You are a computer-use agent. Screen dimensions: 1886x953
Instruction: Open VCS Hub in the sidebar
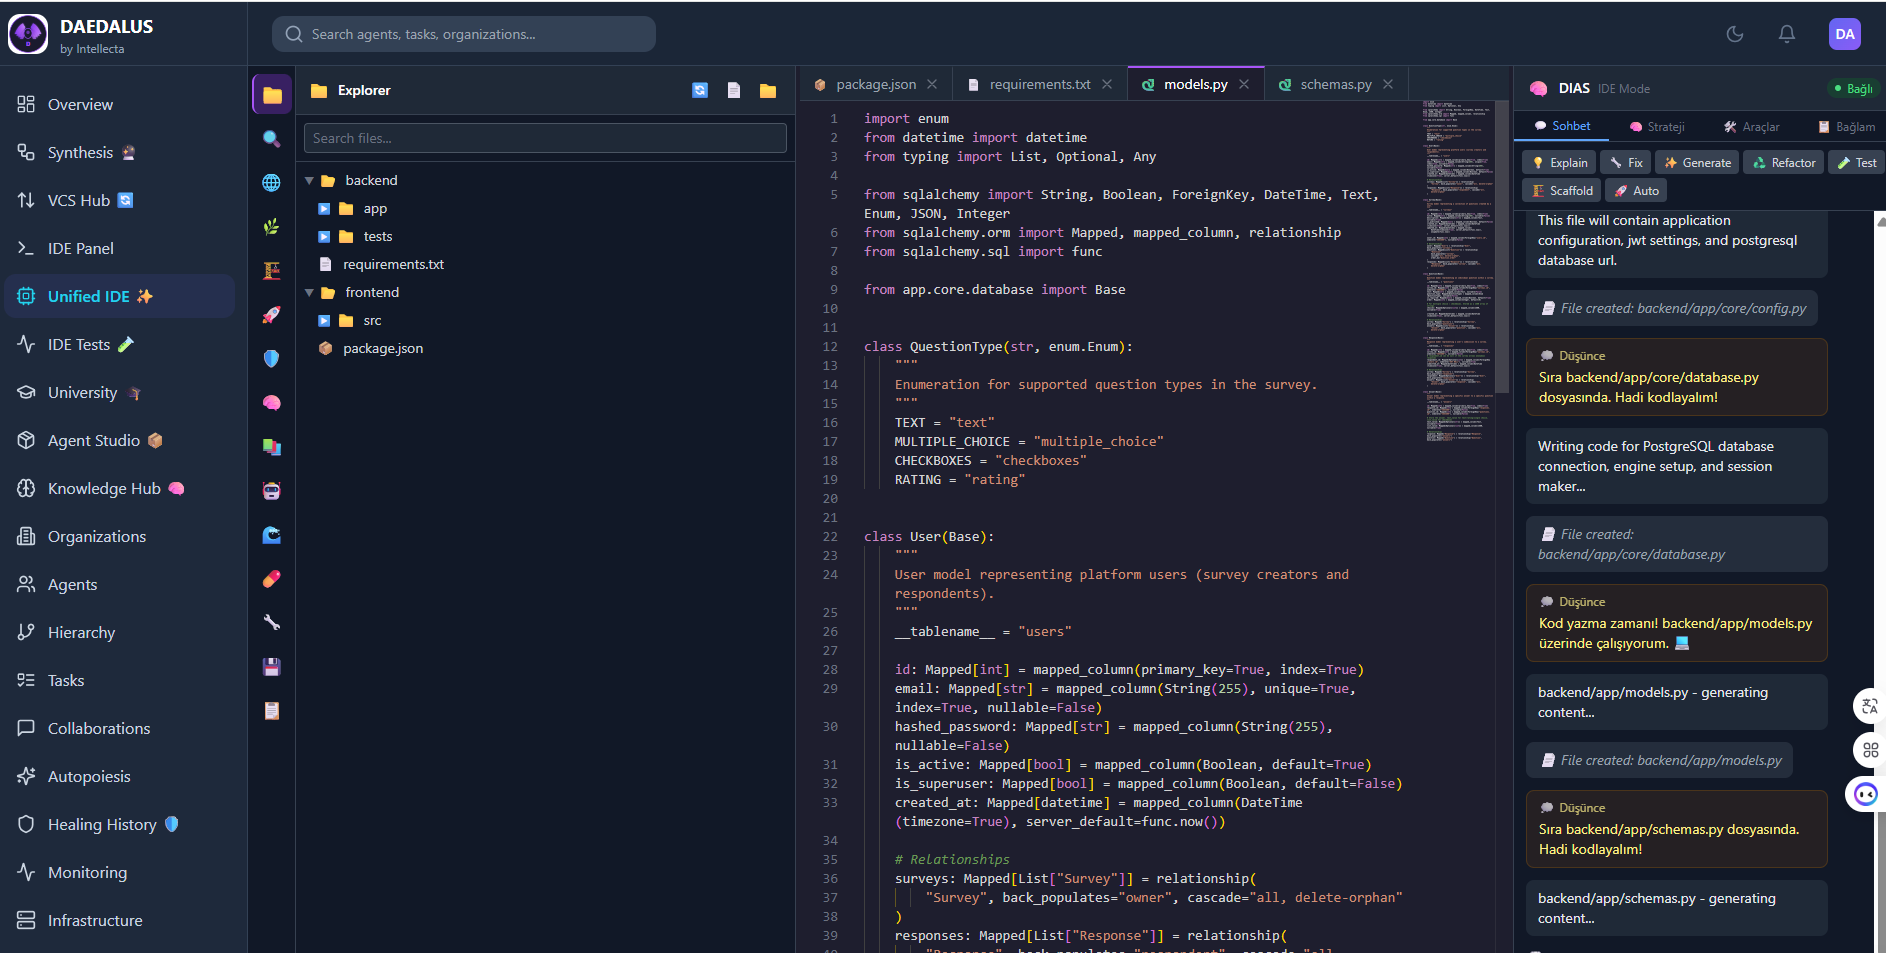[120, 200]
